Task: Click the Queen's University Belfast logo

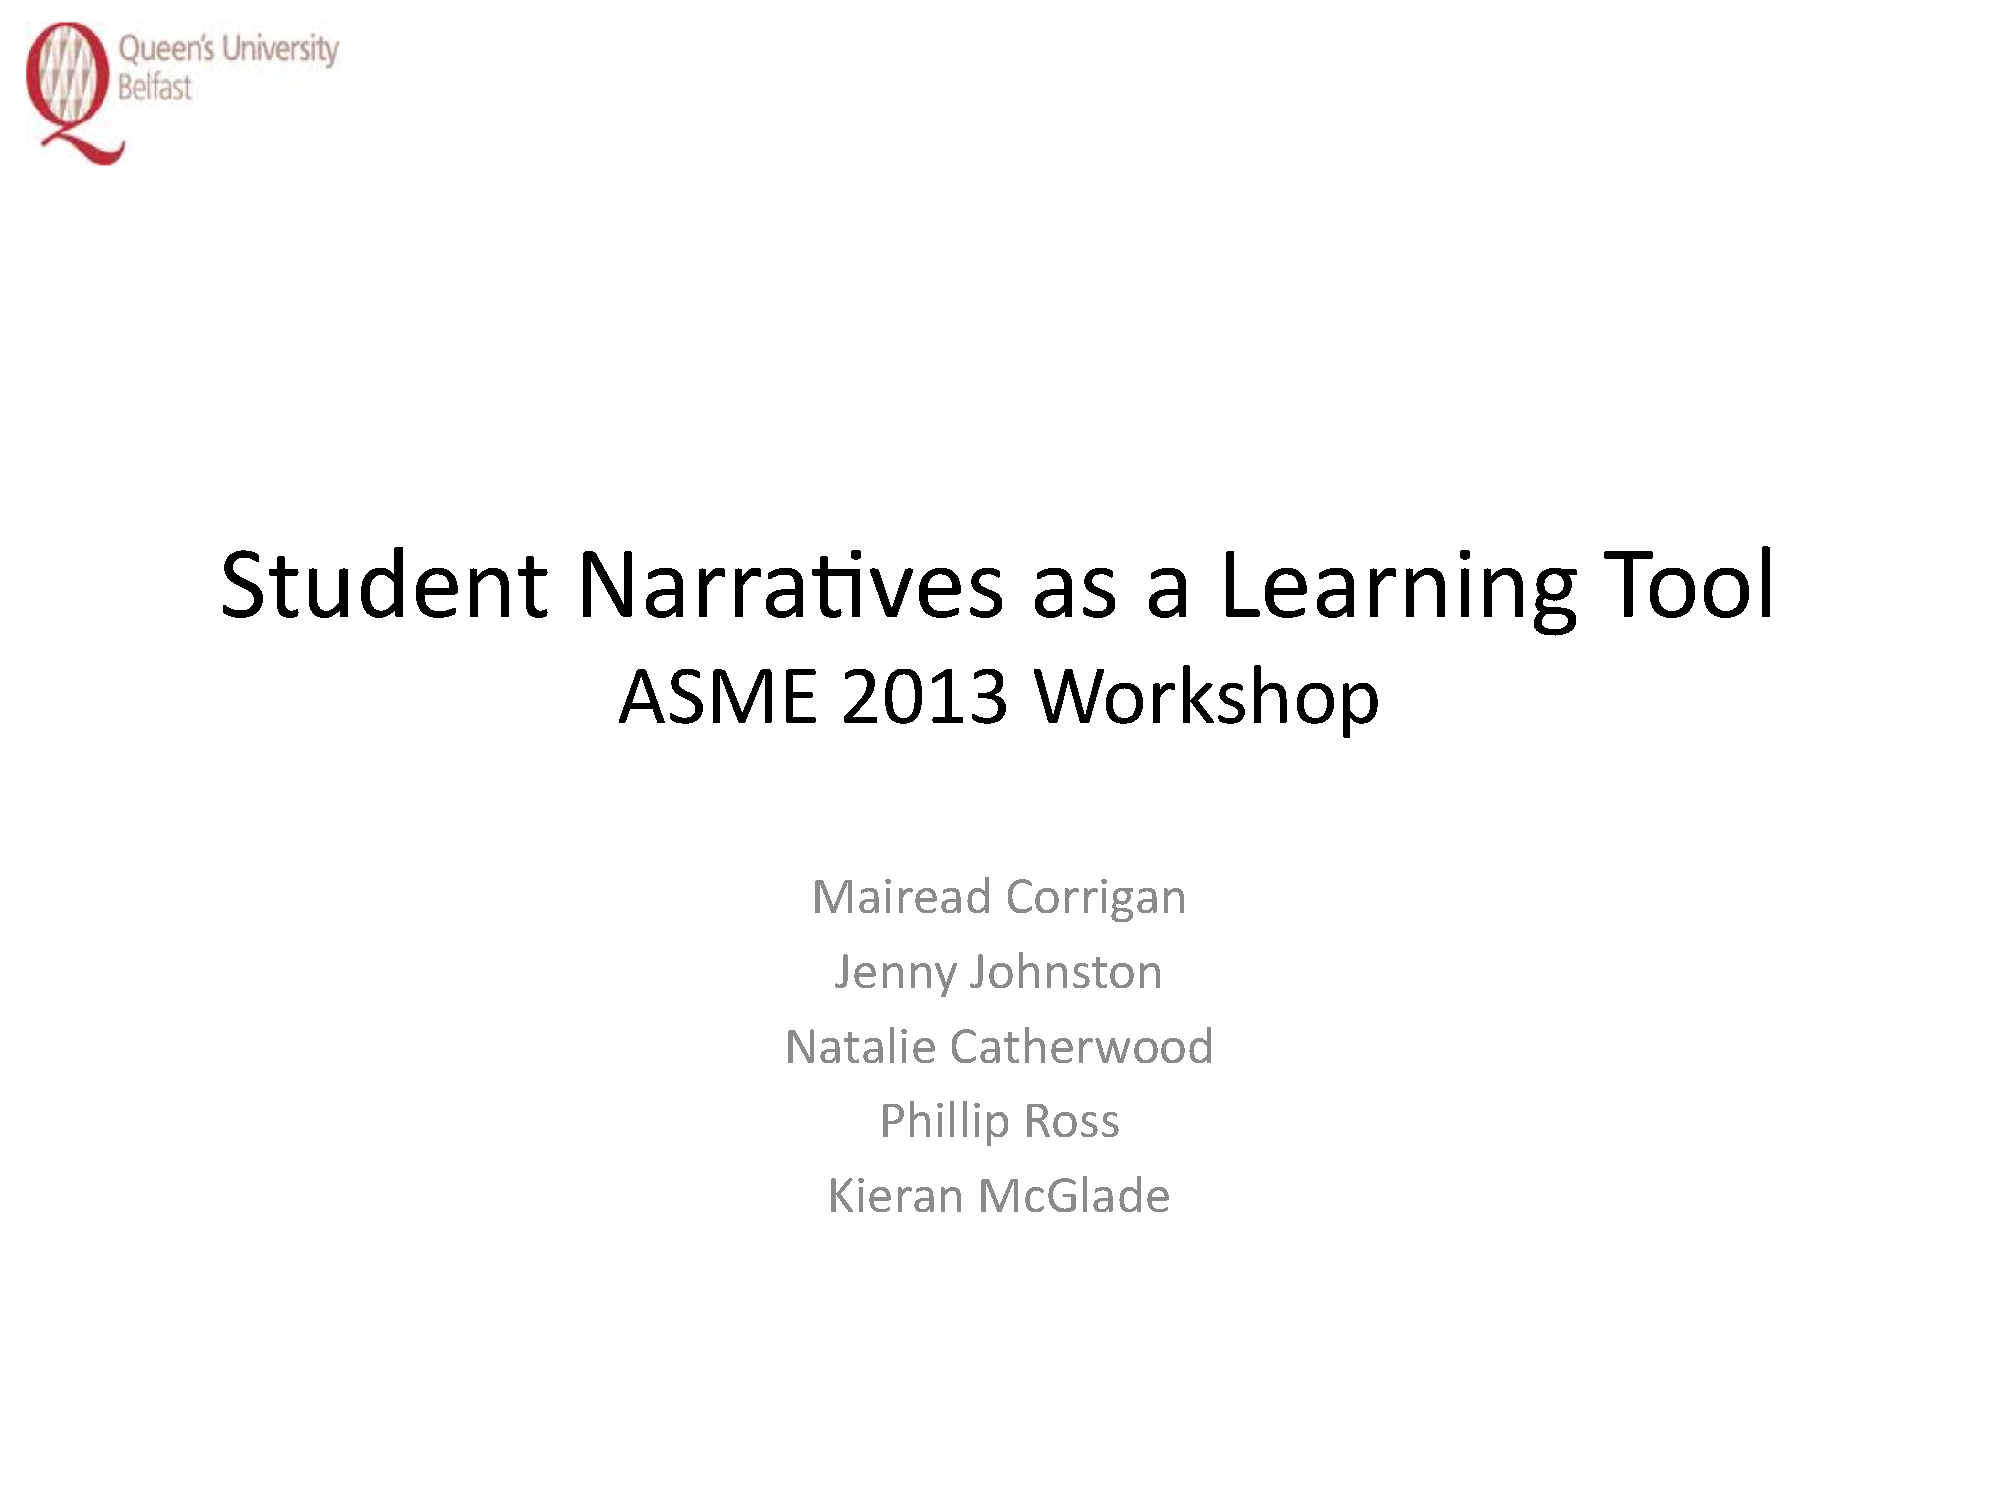Action: click(182, 93)
